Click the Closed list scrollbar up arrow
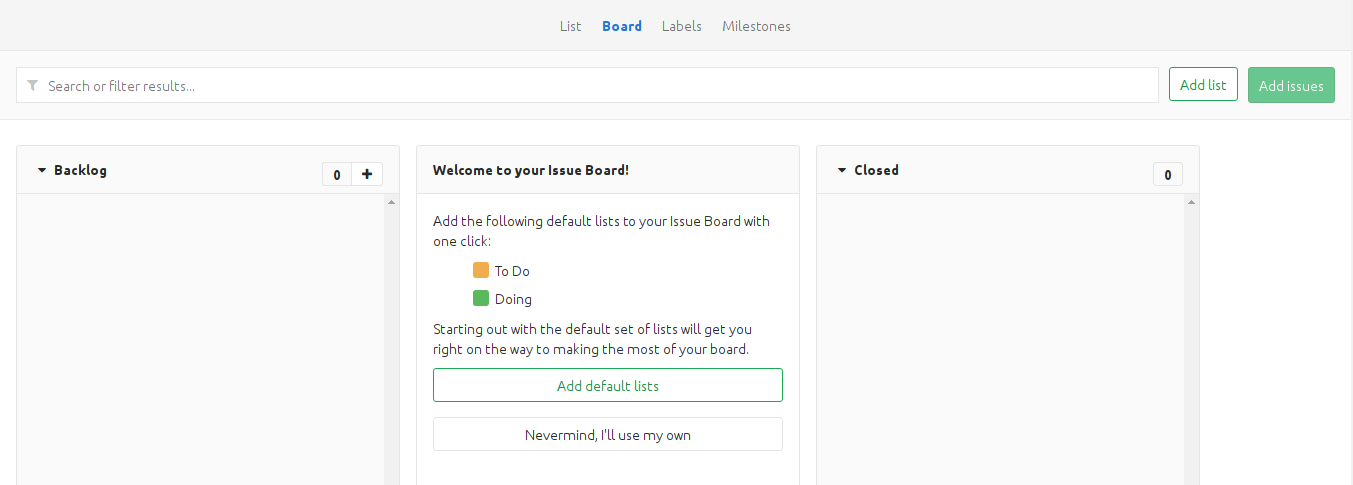This screenshot has width=1353, height=485. pyautogui.click(x=1191, y=202)
